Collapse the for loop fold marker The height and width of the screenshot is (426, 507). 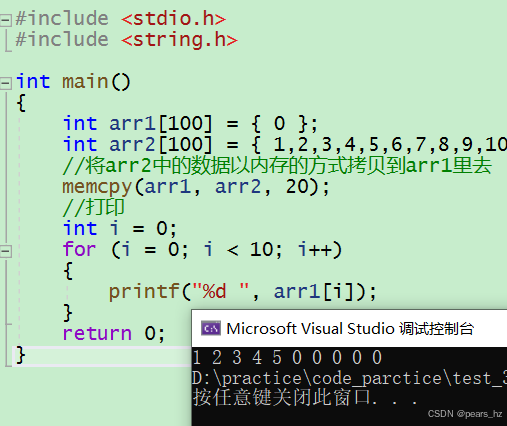(6, 251)
